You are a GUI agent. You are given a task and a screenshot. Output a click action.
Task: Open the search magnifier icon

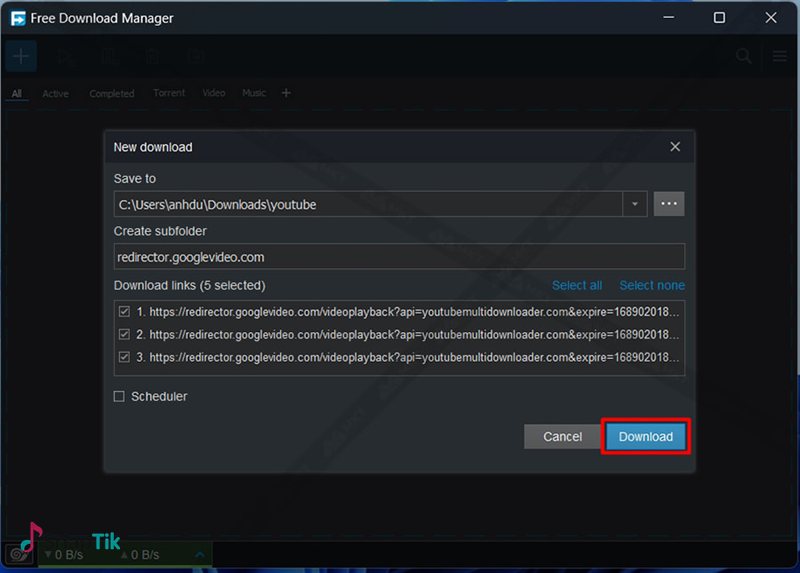point(744,57)
